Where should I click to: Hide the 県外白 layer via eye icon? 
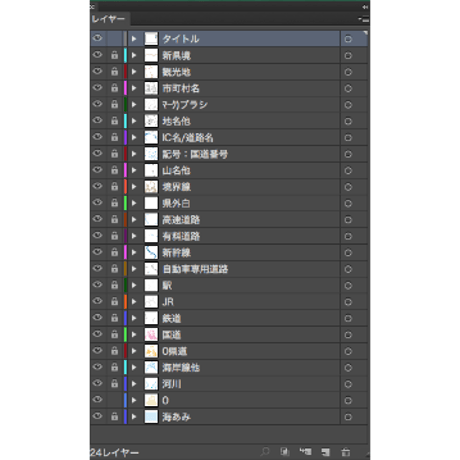coord(97,202)
